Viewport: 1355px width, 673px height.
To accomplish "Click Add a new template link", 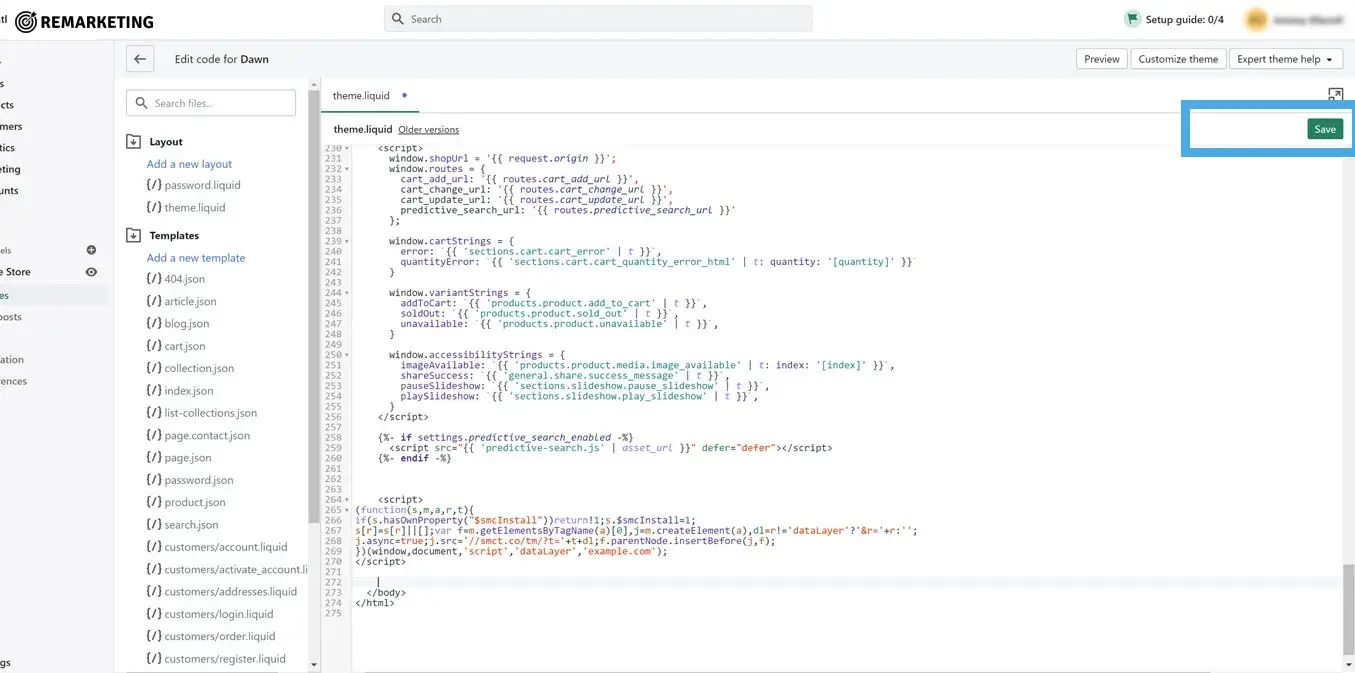I will pos(196,258).
